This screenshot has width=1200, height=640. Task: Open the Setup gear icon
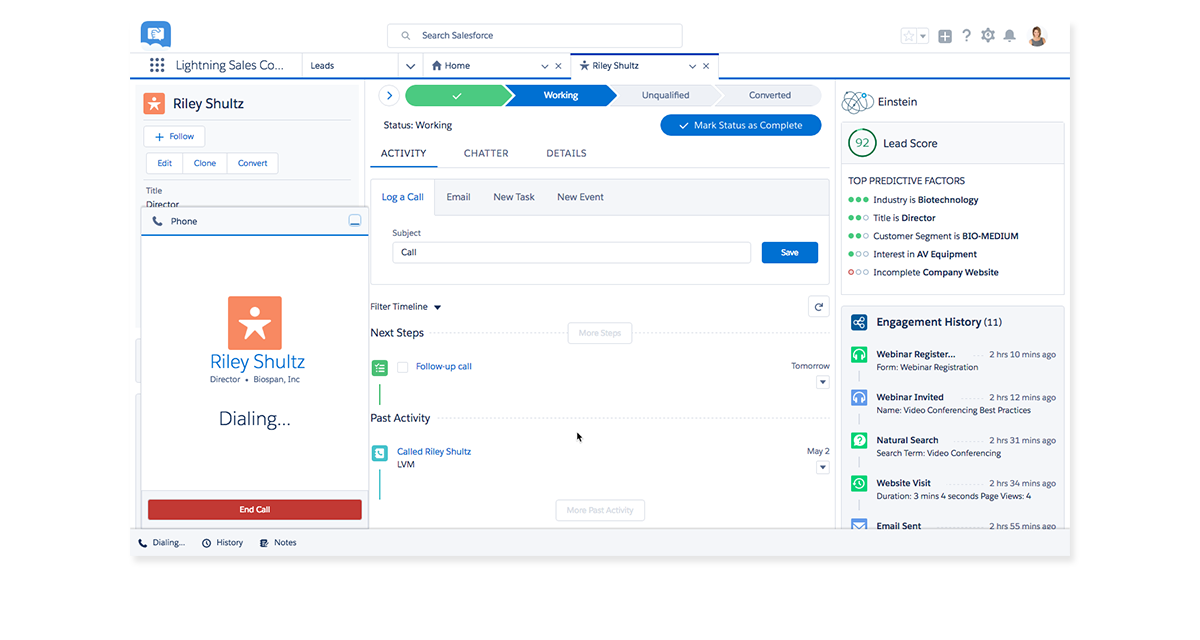(988, 36)
